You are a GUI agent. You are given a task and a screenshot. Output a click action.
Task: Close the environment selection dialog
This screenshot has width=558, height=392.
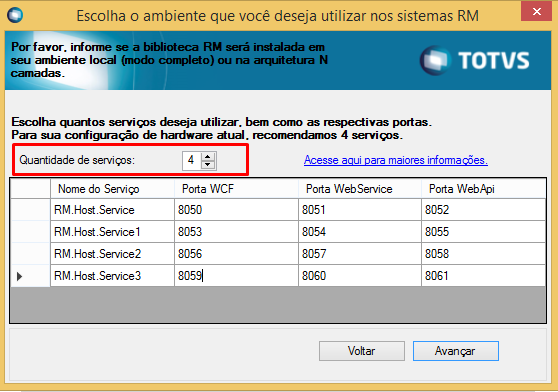pos(536,12)
